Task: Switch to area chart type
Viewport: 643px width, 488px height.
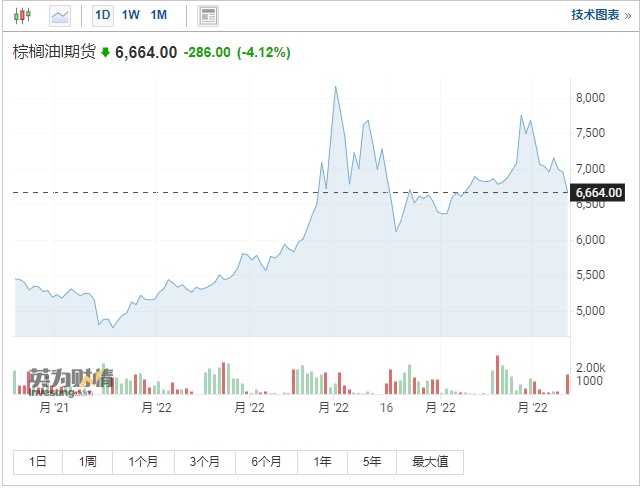Action: click(61, 15)
